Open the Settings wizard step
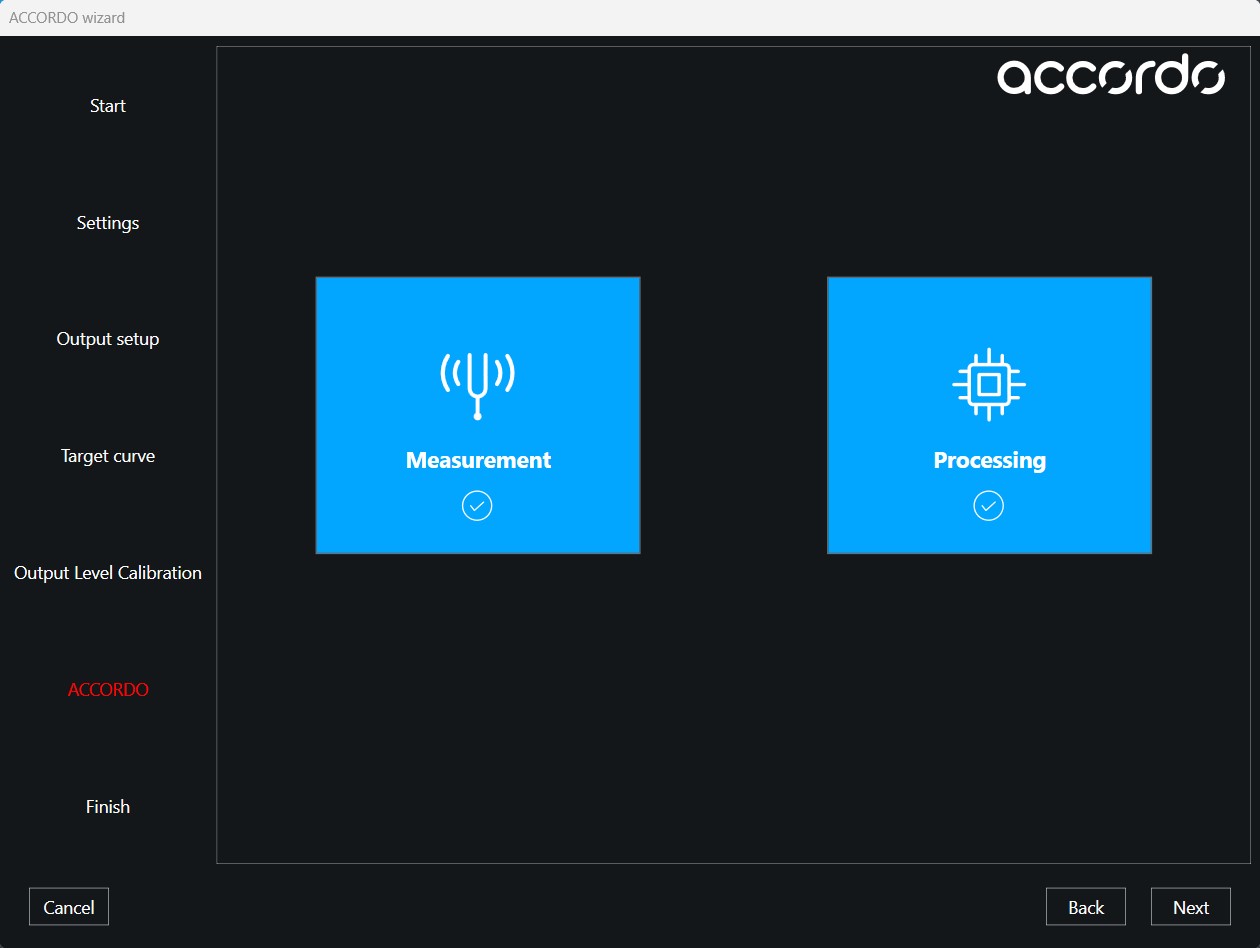Viewport: 1260px width, 948px height. (x=108, y=223)
